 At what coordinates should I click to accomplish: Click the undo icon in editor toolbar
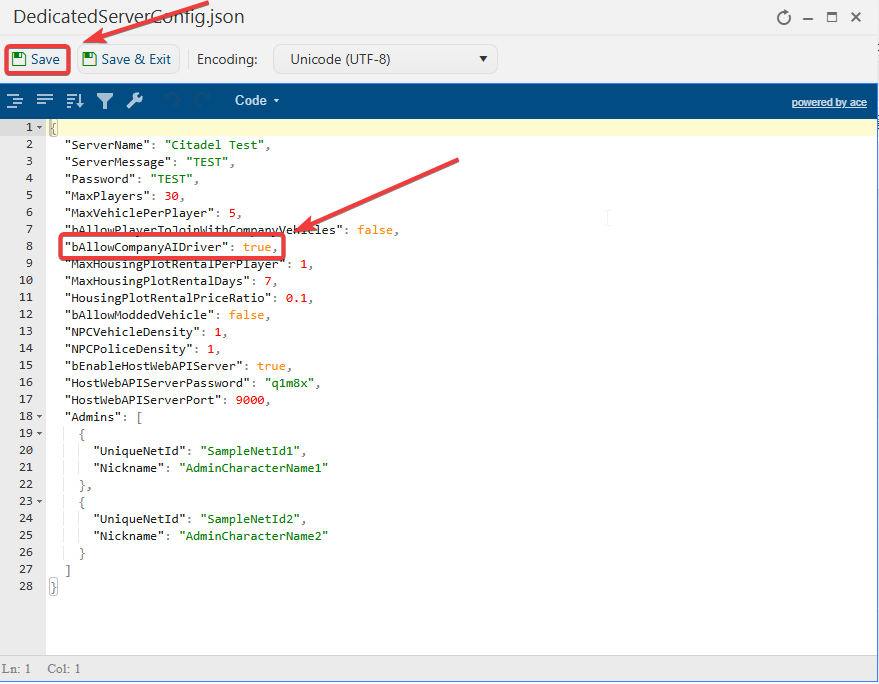tap(172, 101)
